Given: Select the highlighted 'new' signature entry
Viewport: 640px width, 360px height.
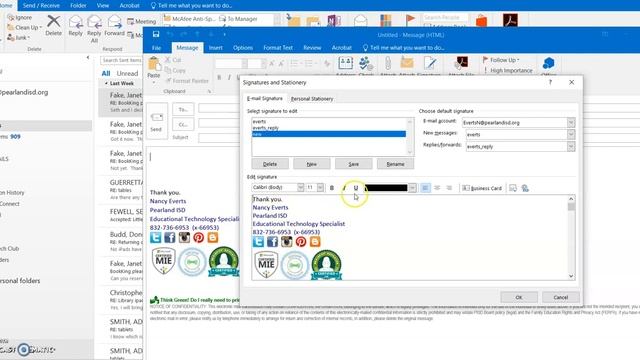Looking at the screenshot, I should [x=329, y=134].
